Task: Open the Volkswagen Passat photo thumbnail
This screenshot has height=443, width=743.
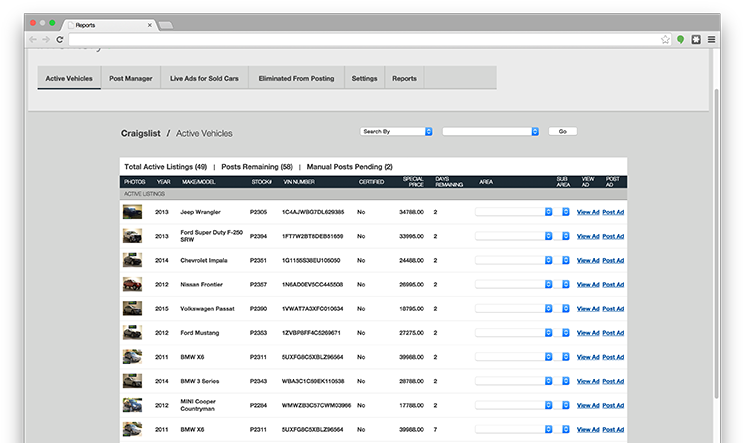Action: coord(132,308)
